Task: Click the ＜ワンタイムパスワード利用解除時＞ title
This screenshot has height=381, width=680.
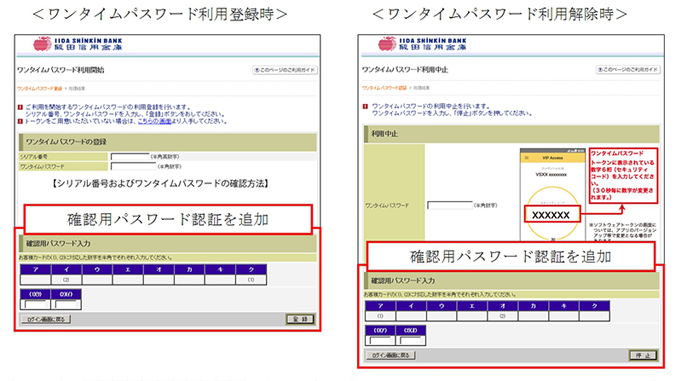Action: [x=499, y=14]
